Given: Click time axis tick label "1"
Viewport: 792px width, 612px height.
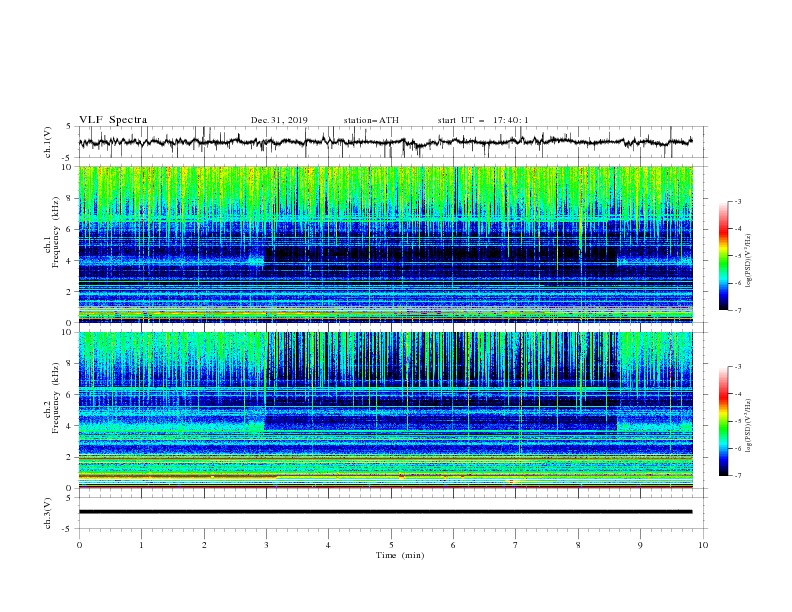Looking at the screenshot, I should (x=141, y=545).
